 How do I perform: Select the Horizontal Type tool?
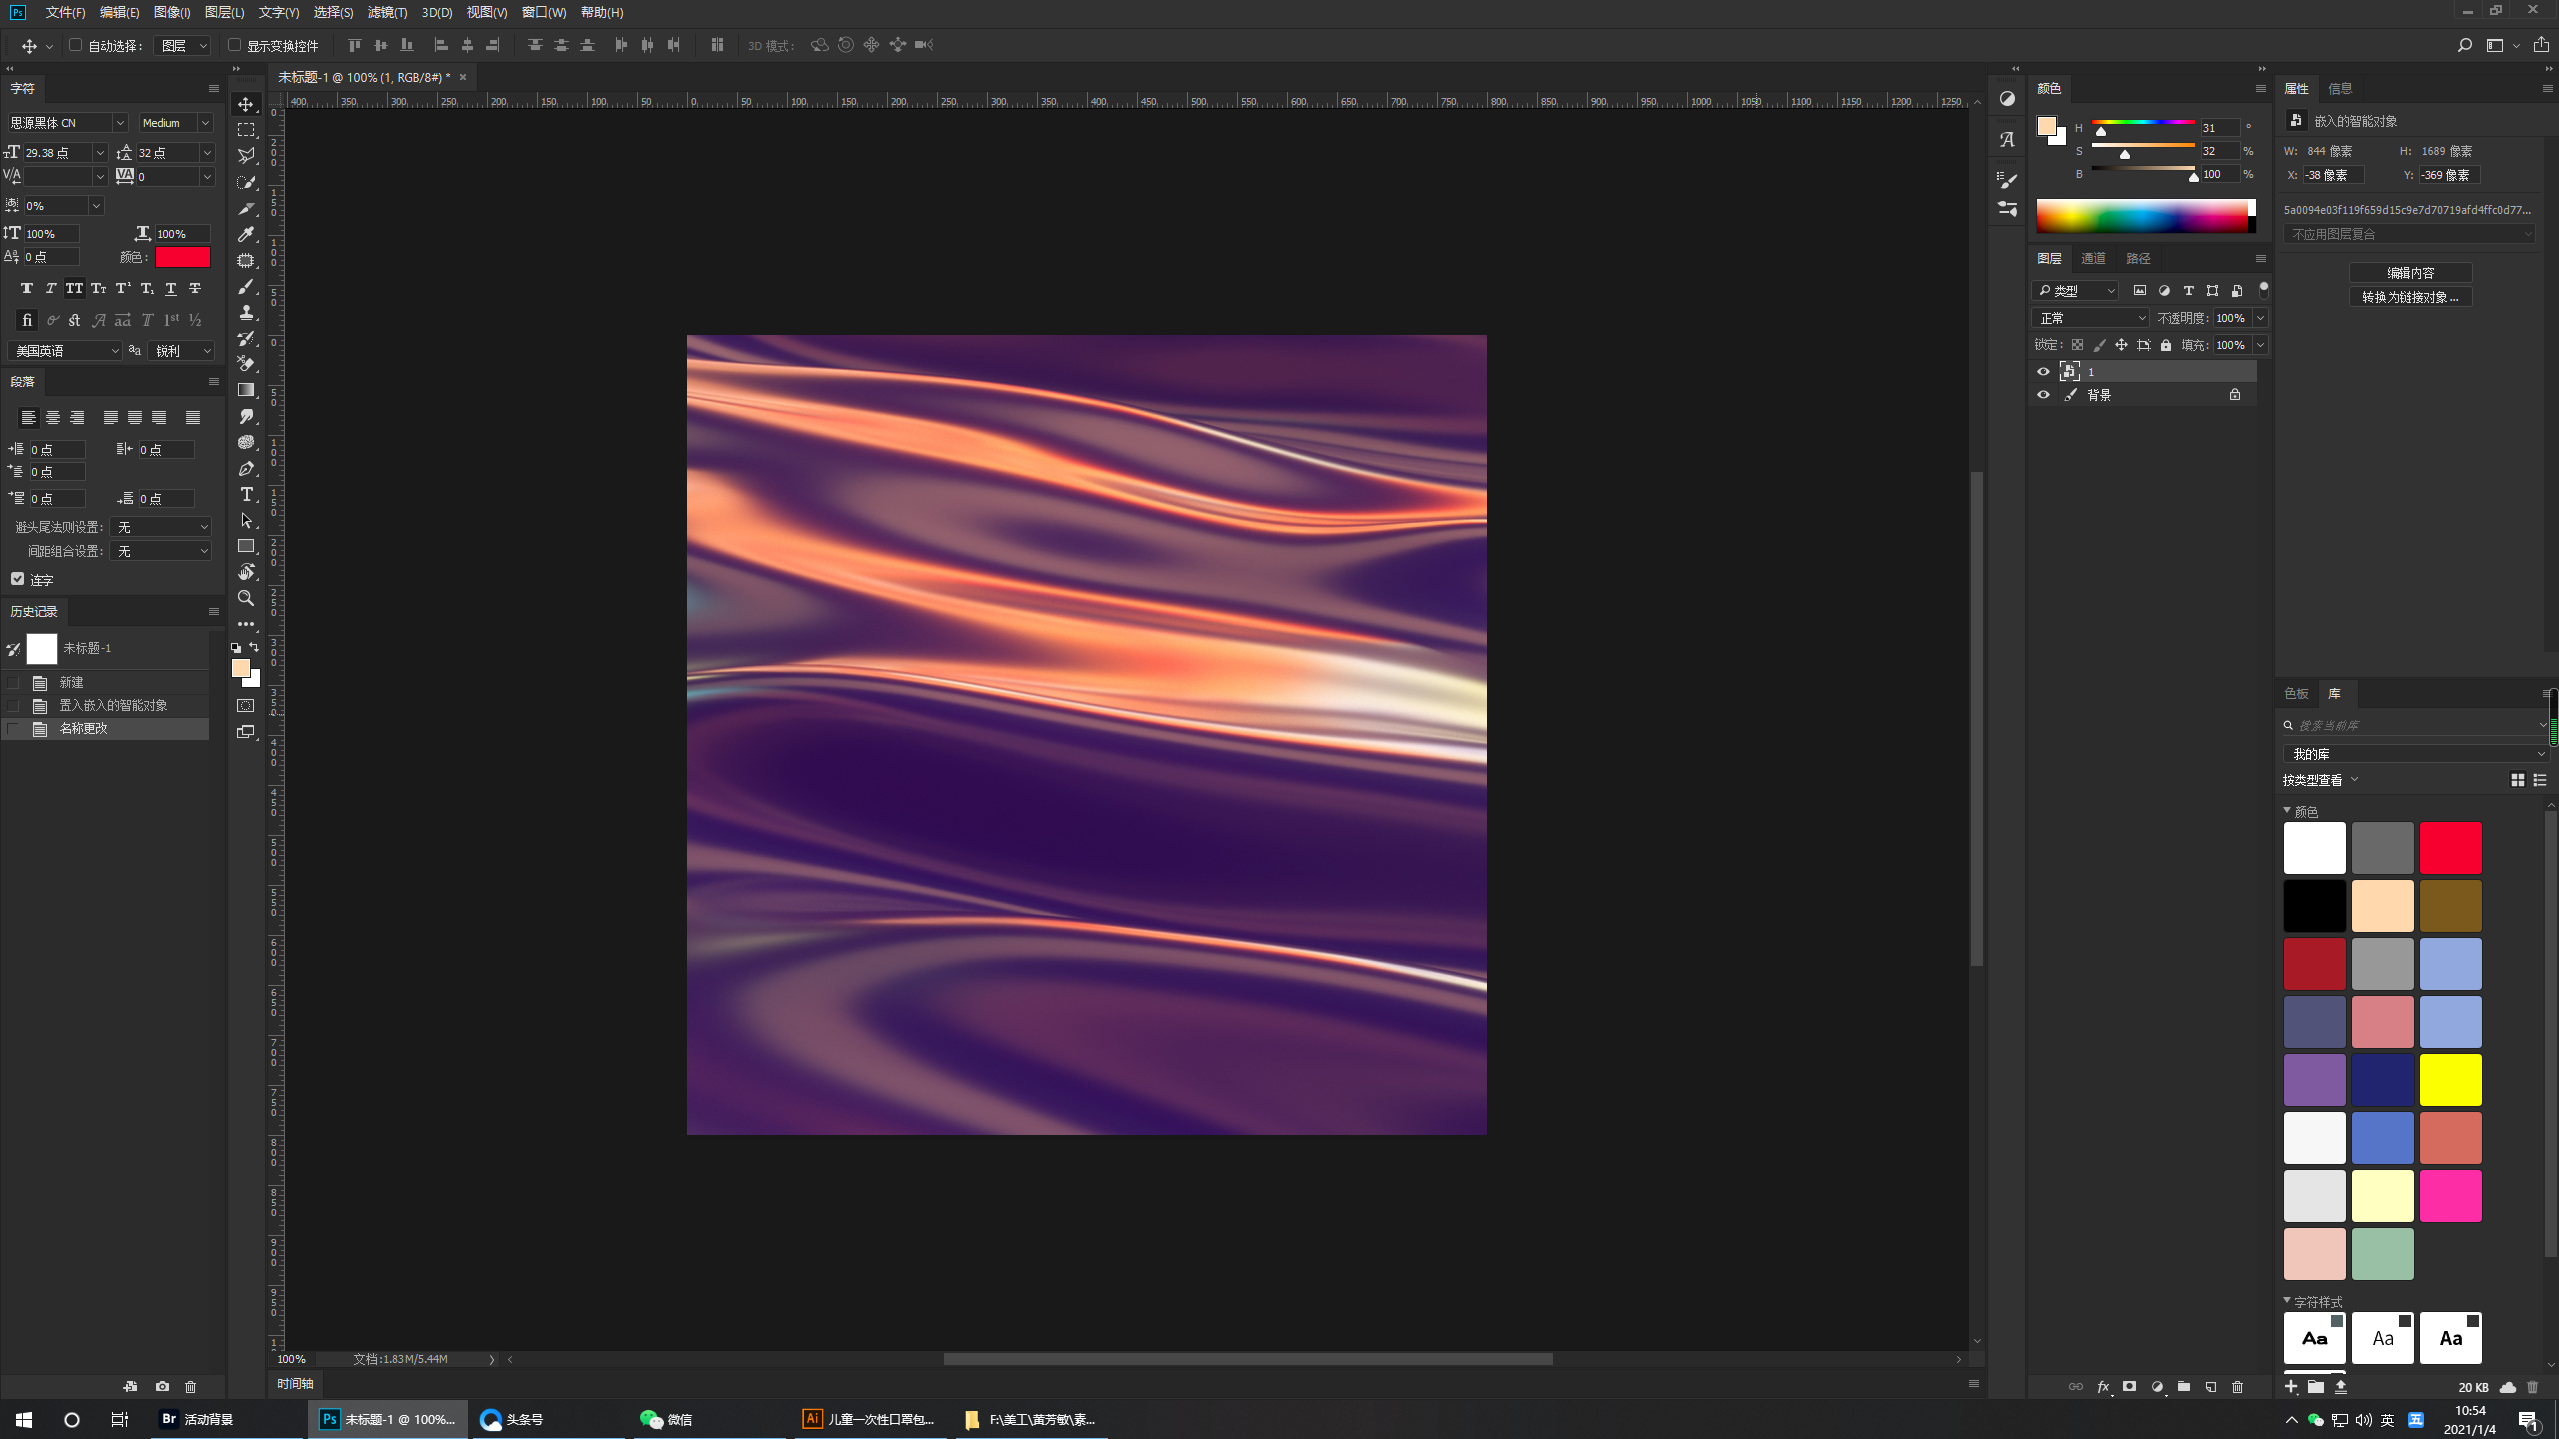pyautogui.click(x=245, y=494)
